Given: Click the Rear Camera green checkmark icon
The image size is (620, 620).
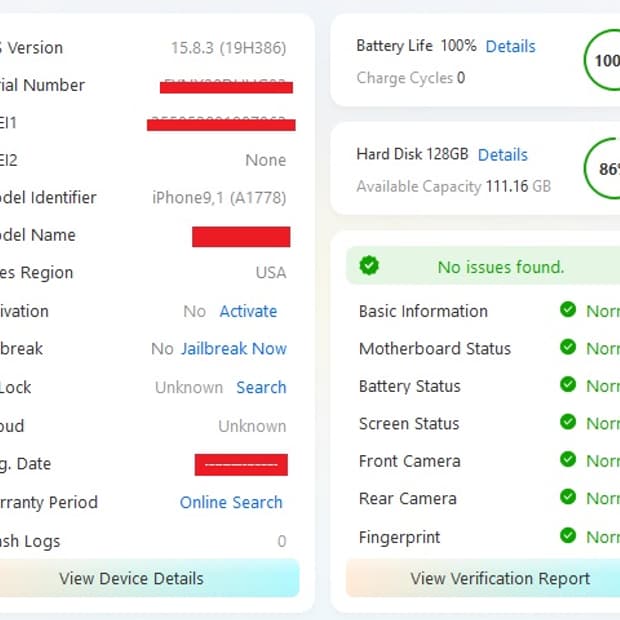Looking at the screenshot, I should 568,497.
